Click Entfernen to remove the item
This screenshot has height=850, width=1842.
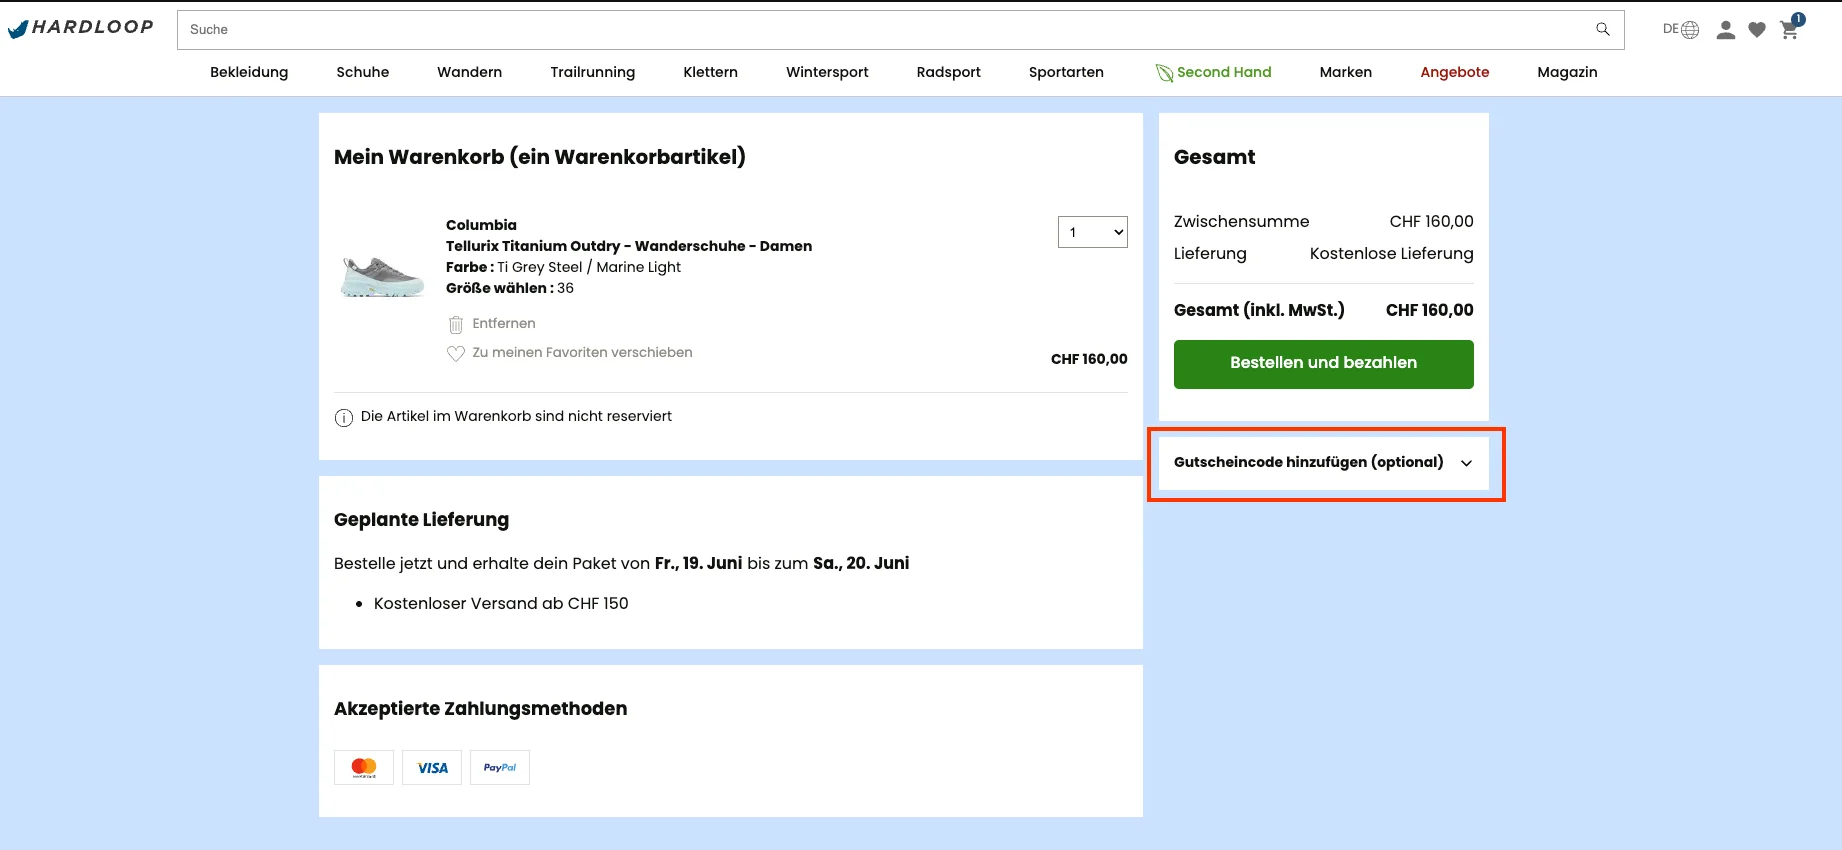click(x=504, y=324)
